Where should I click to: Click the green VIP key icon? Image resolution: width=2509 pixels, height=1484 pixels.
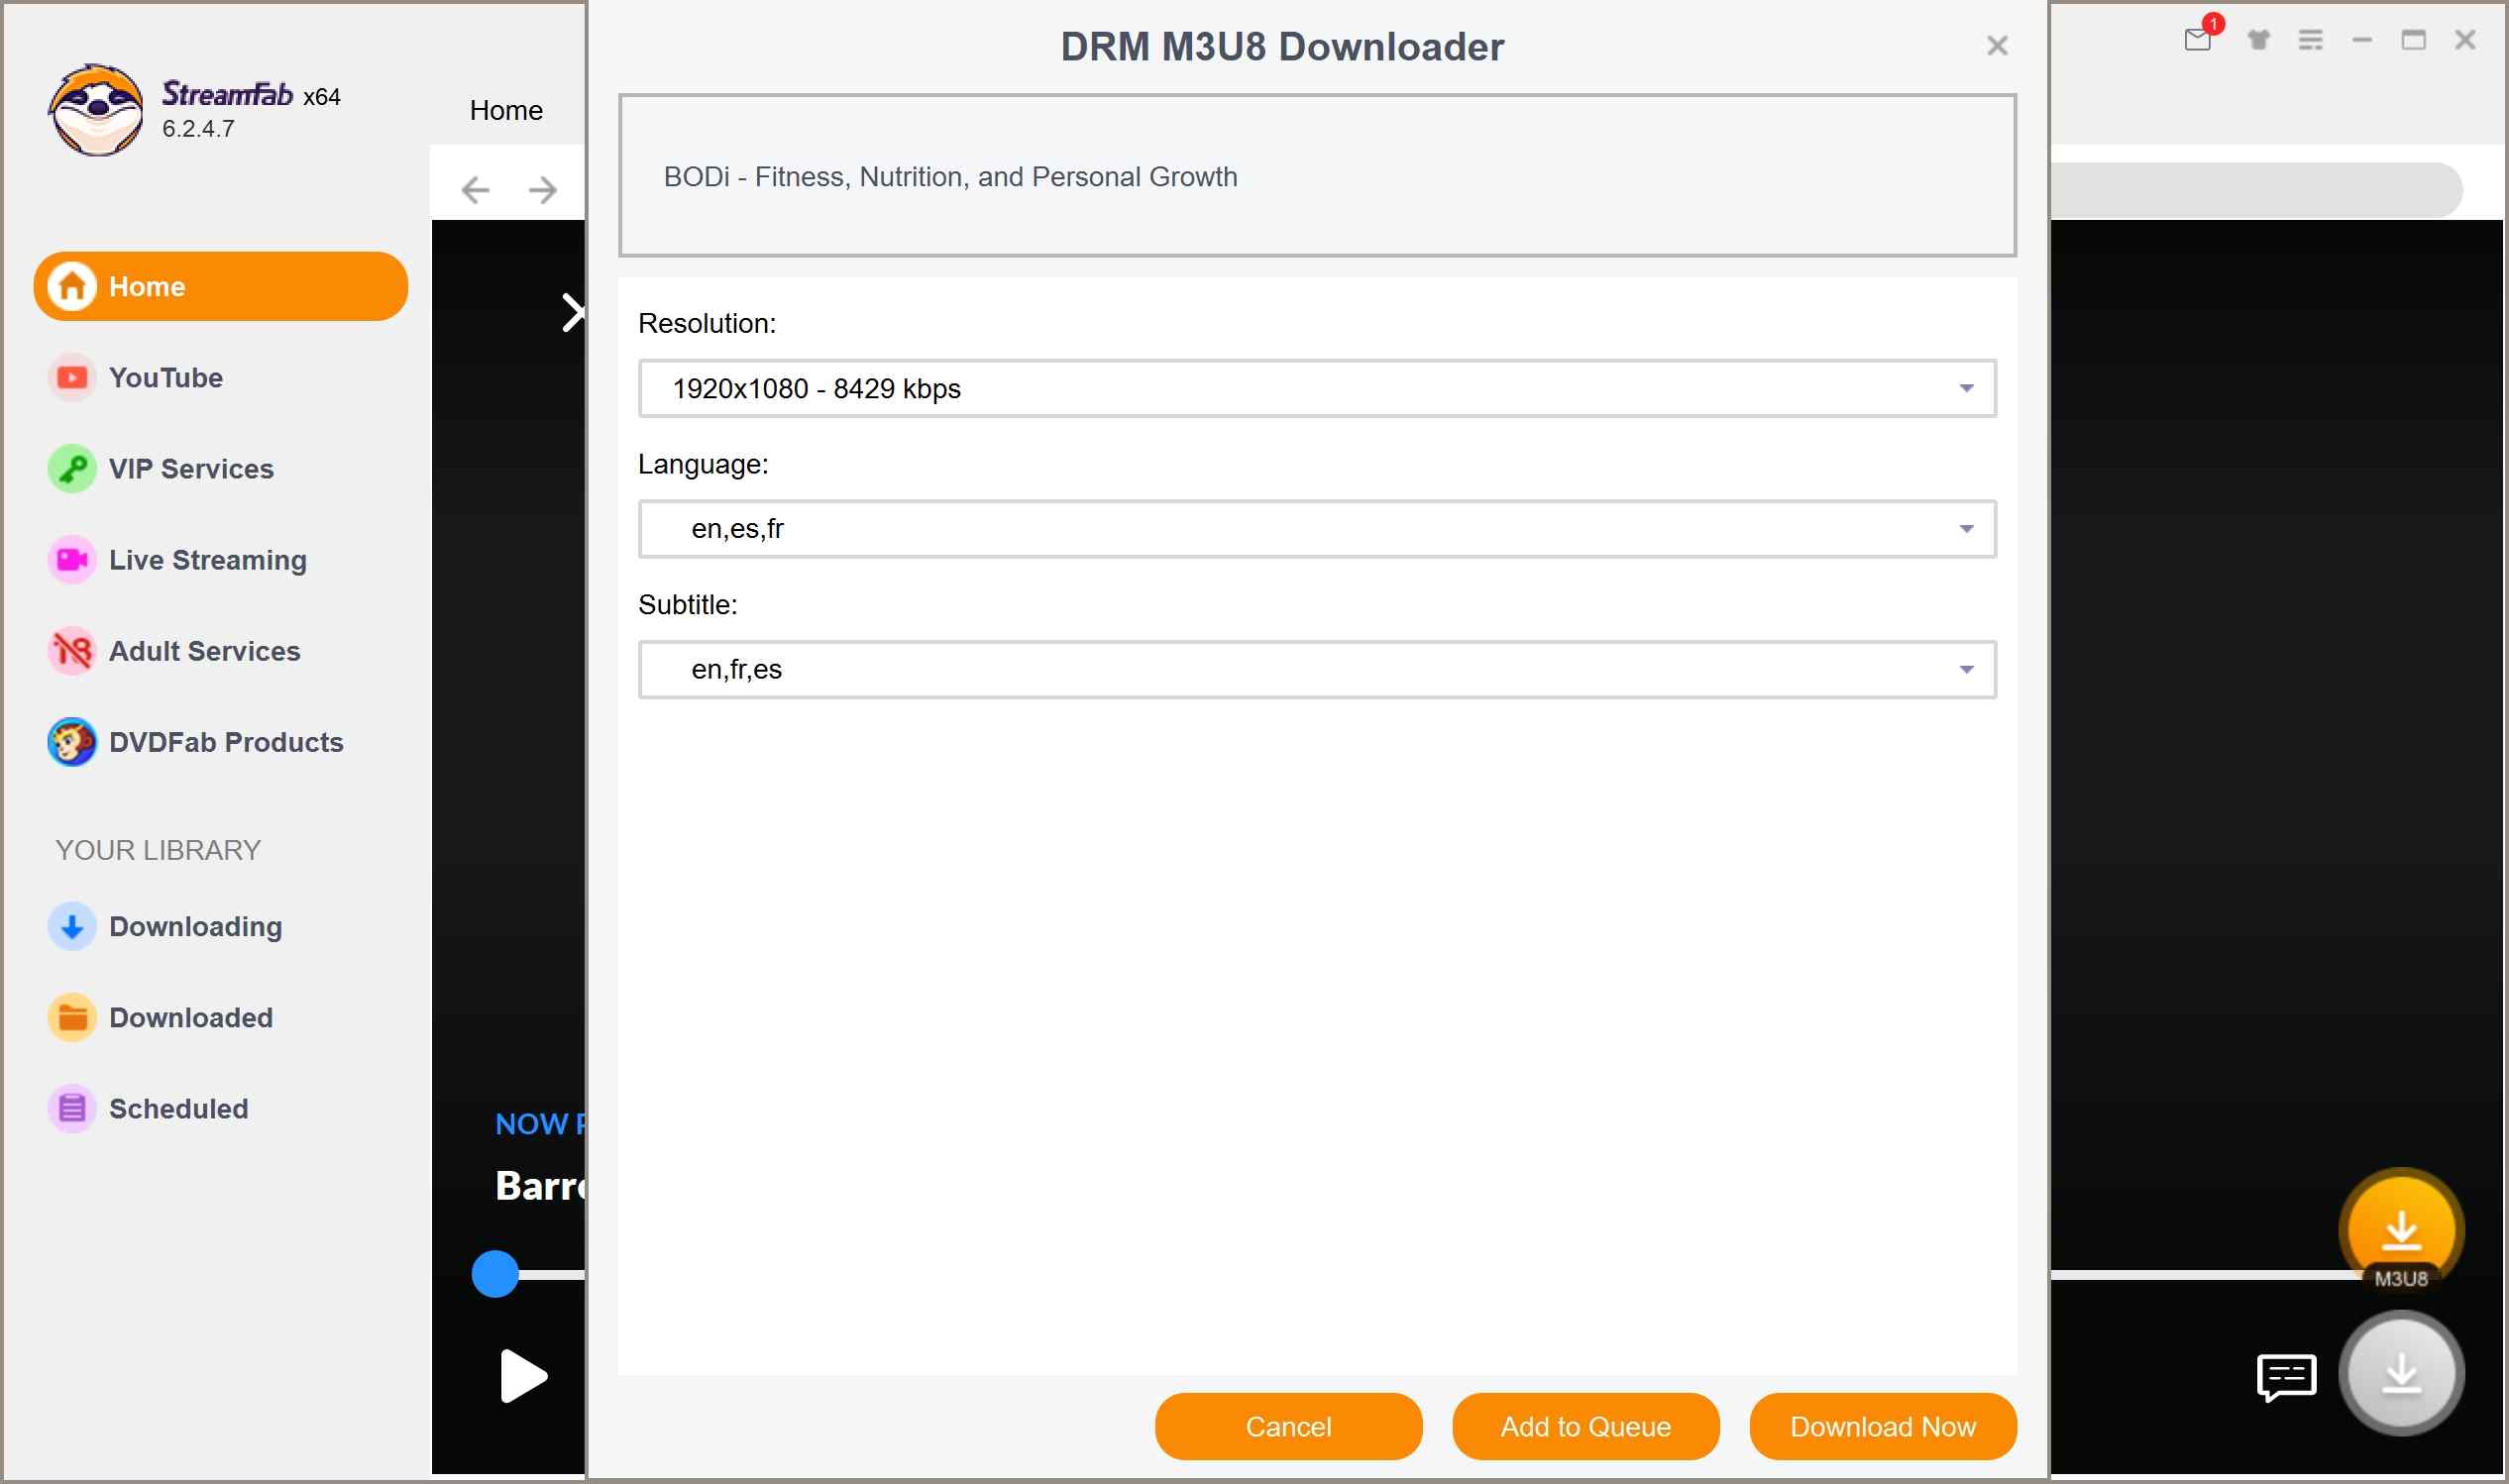click(72, 469)
